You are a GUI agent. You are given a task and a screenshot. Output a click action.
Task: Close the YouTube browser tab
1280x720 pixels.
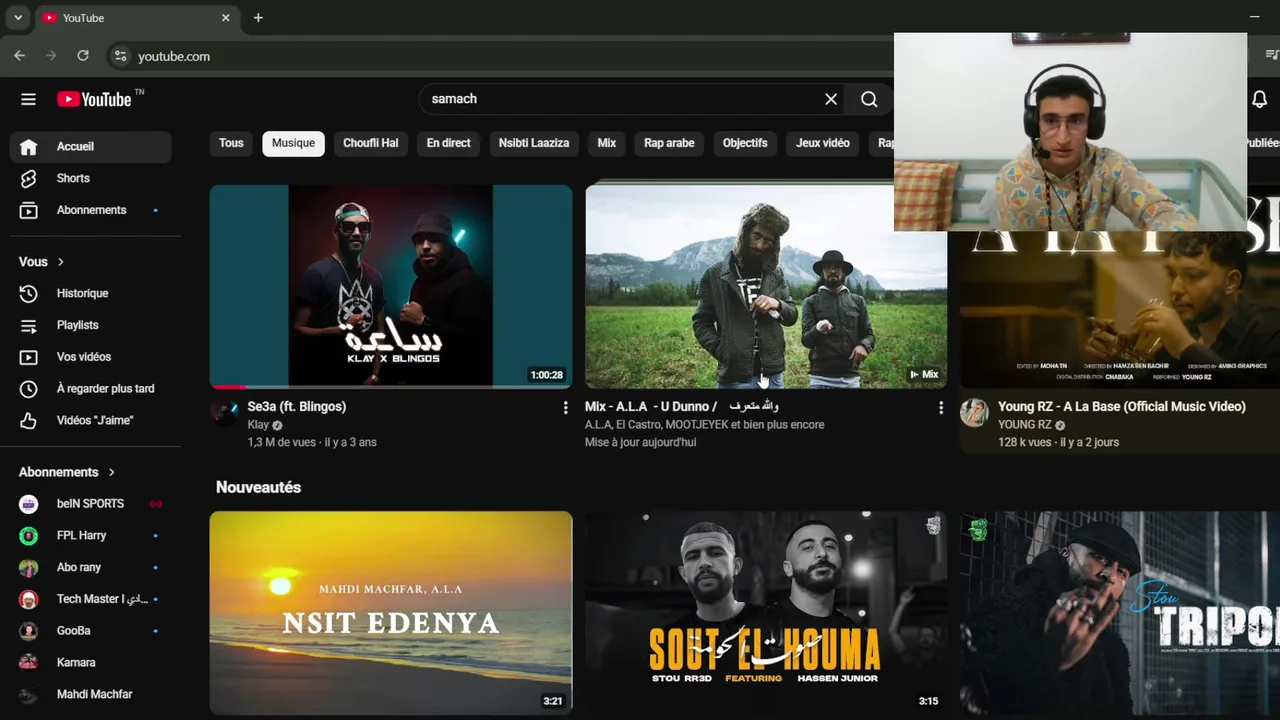point(226,18)
